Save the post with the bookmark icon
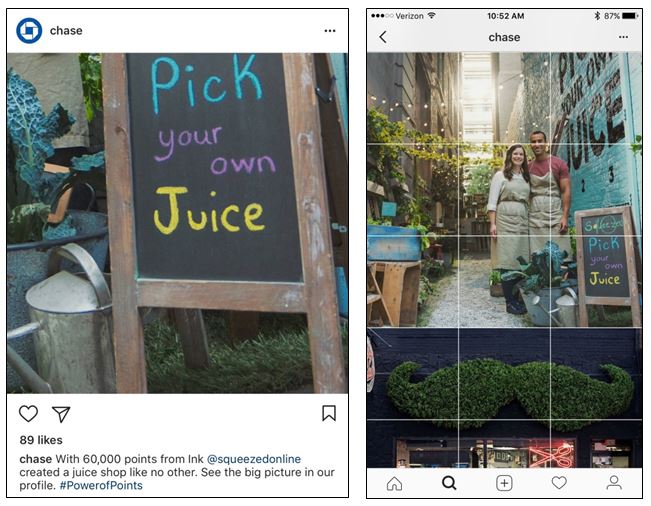Viewport: 651px width, 506px height. (329, 413)
